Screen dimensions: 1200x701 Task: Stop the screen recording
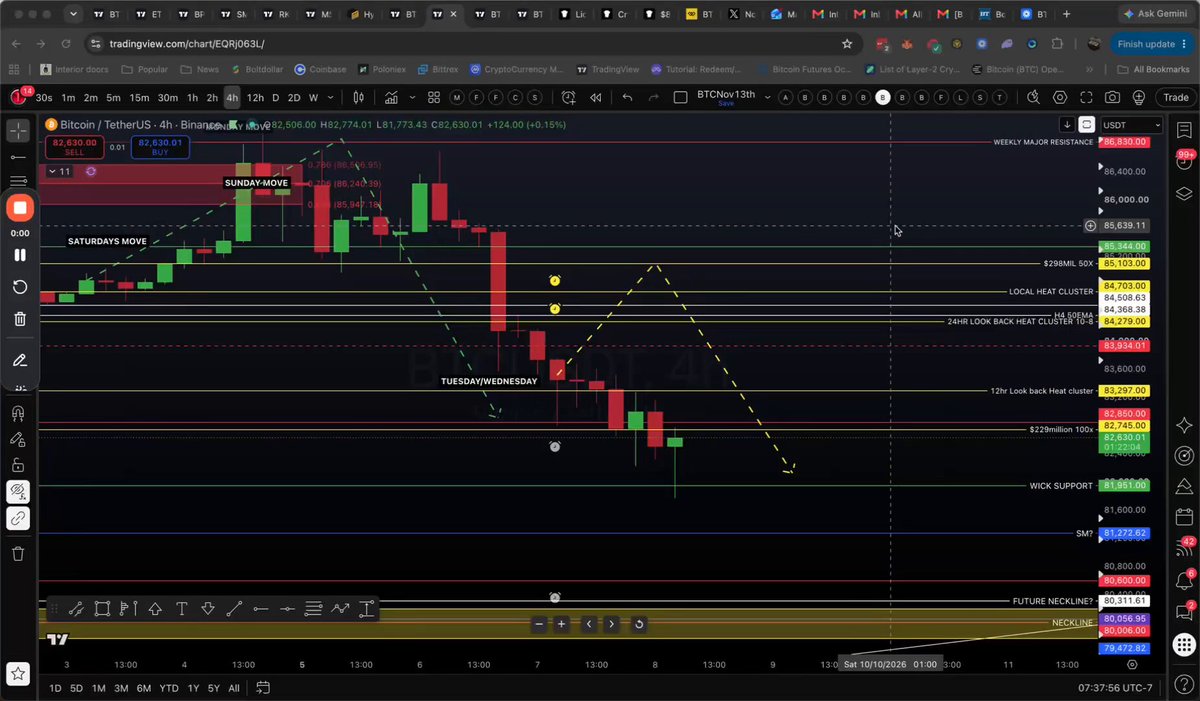[20, 208]
